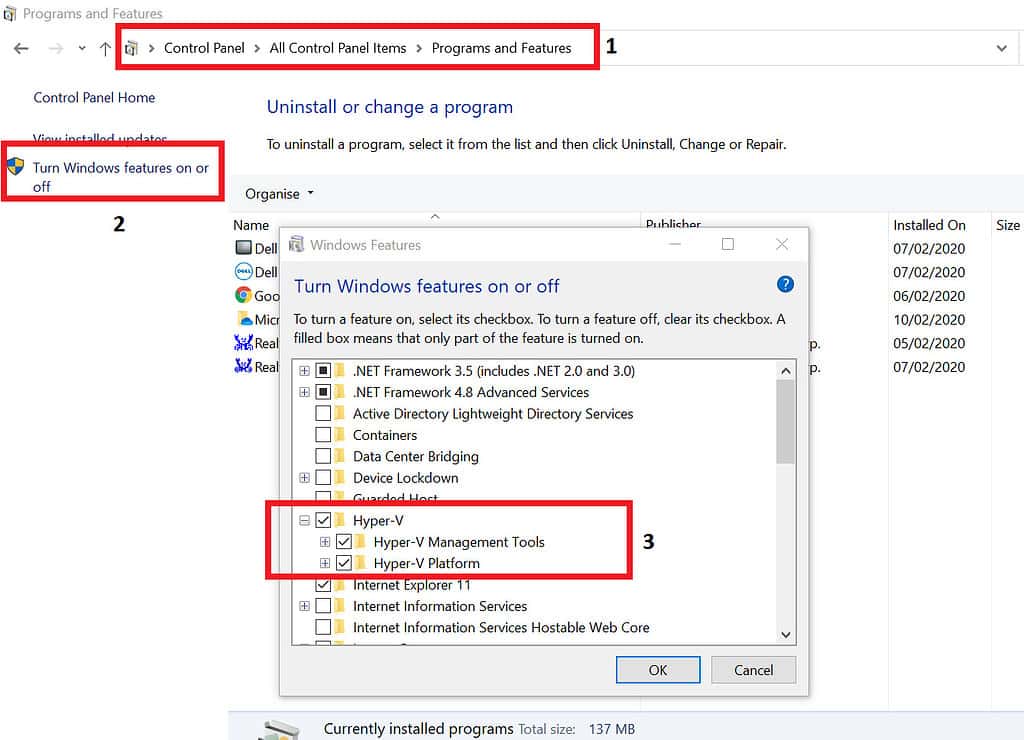Viewport: 1024px width, 740px height.
Task: Uncheck the Hyper-V Platform checkbox
Action: click(x=344, y=563)
